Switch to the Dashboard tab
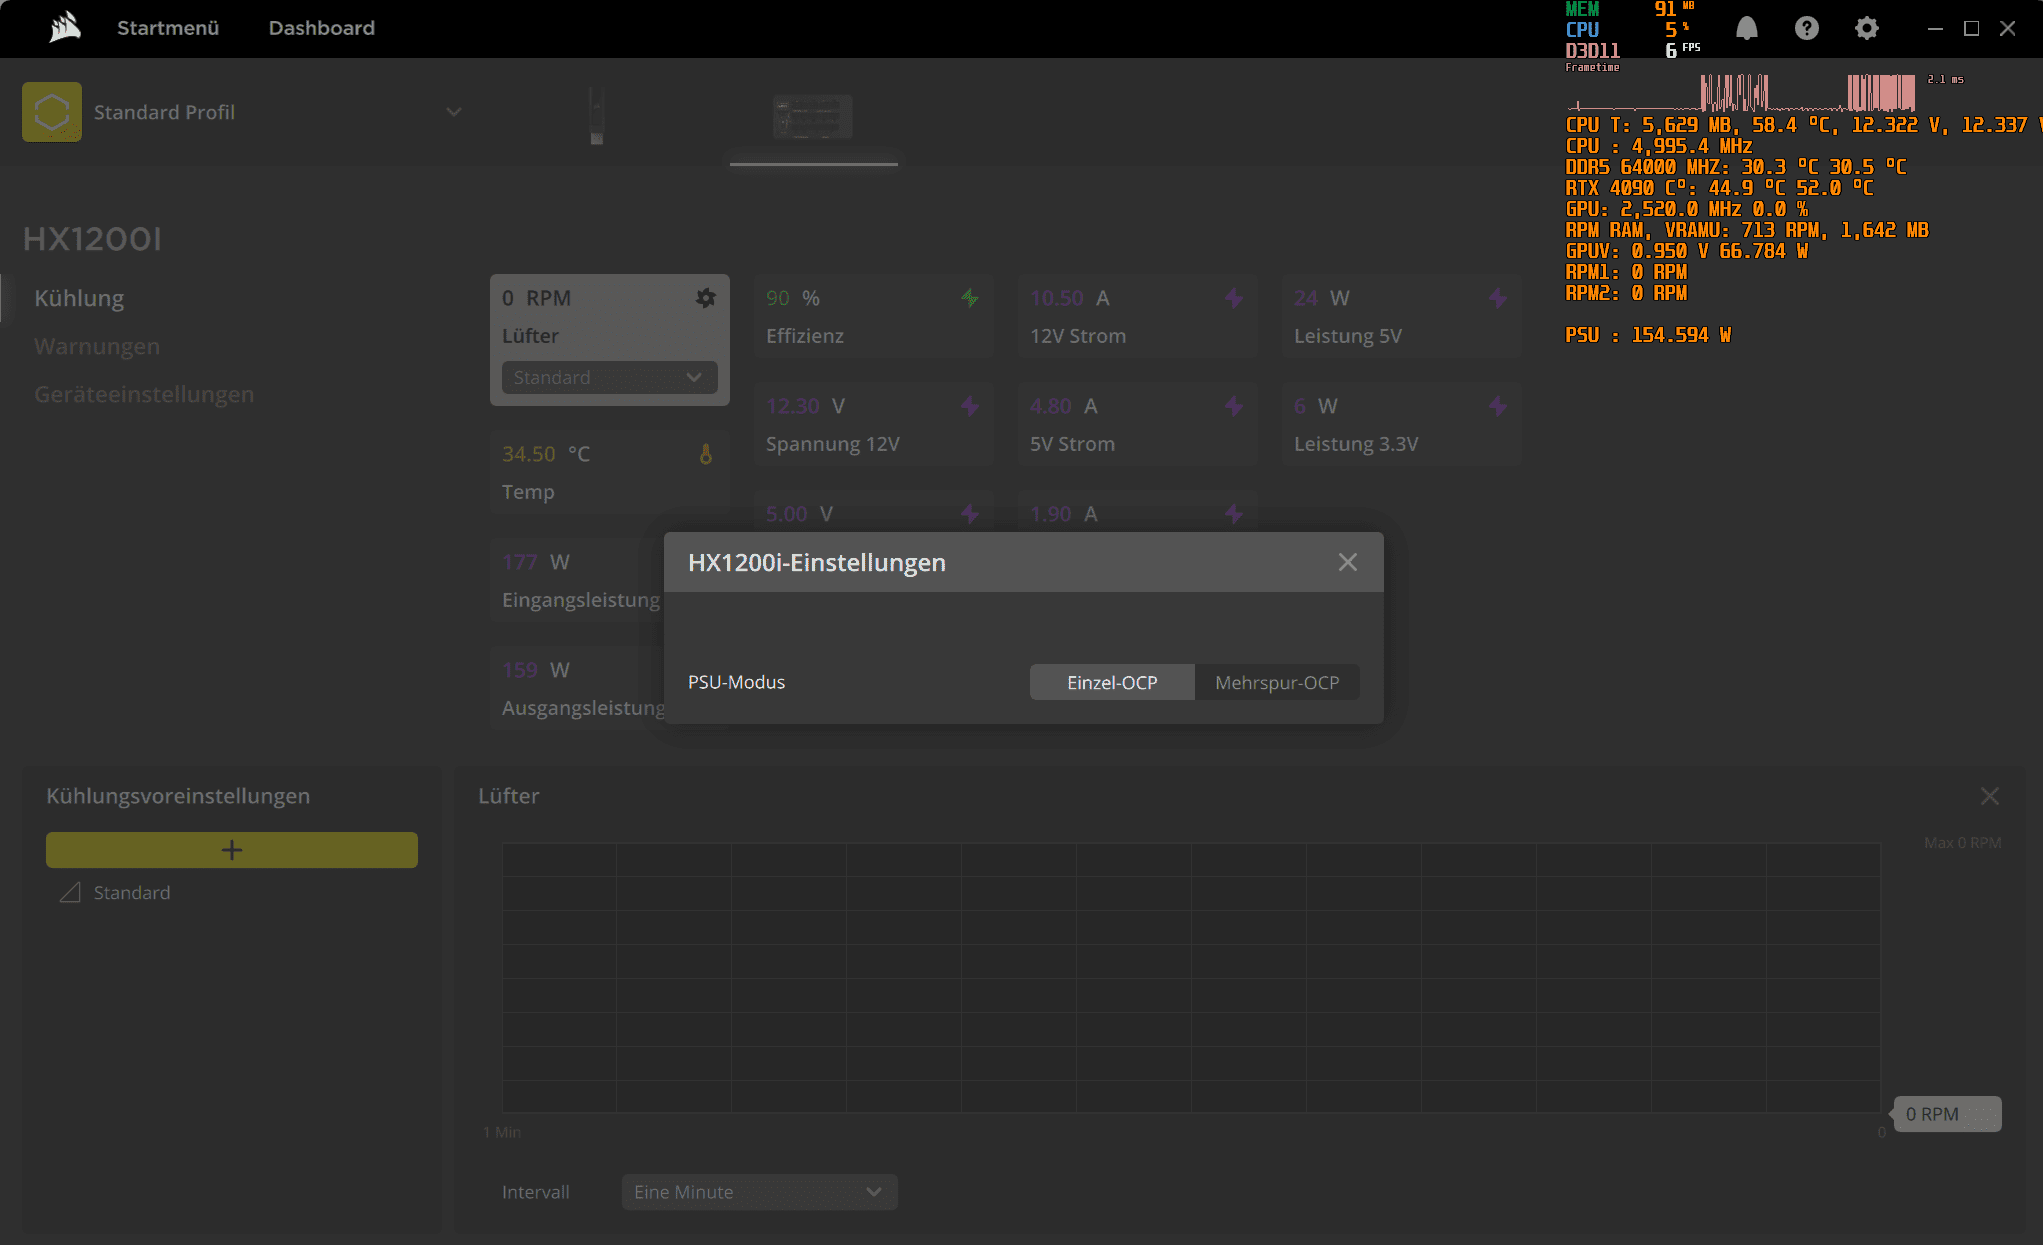Screen dimensions: 2043x1245 tap(321, 28)
